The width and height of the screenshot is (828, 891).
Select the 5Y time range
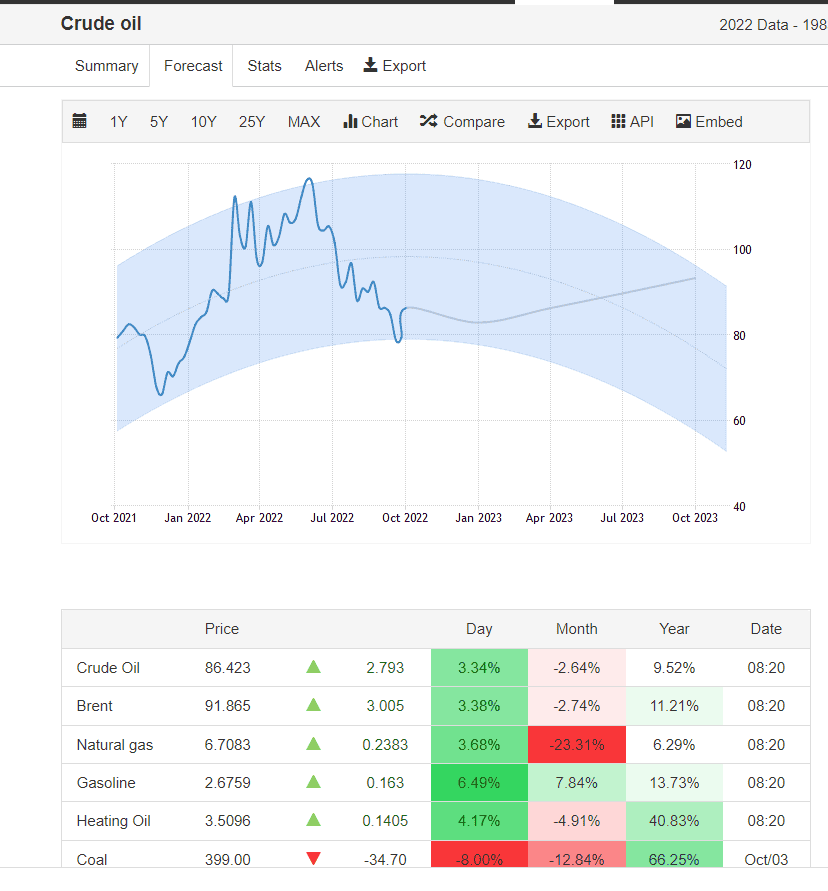click(x=159, y=122)
